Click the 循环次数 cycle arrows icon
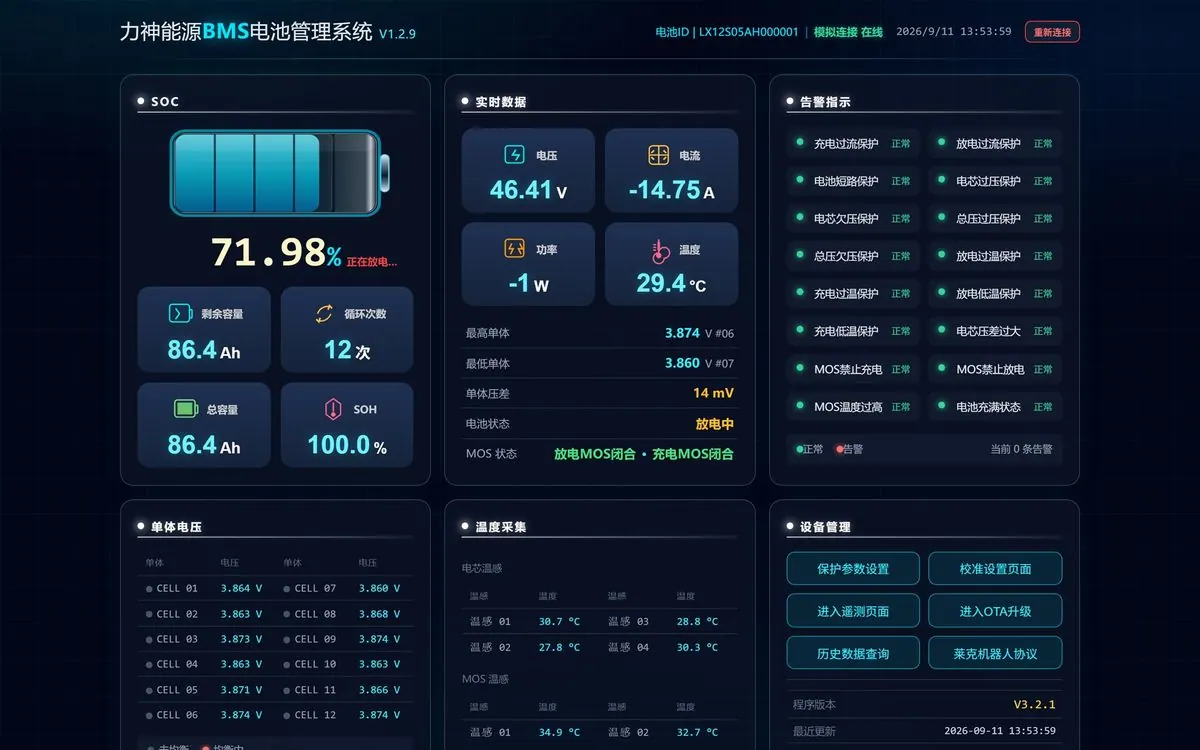1200x750 pixels. point(323,313)
